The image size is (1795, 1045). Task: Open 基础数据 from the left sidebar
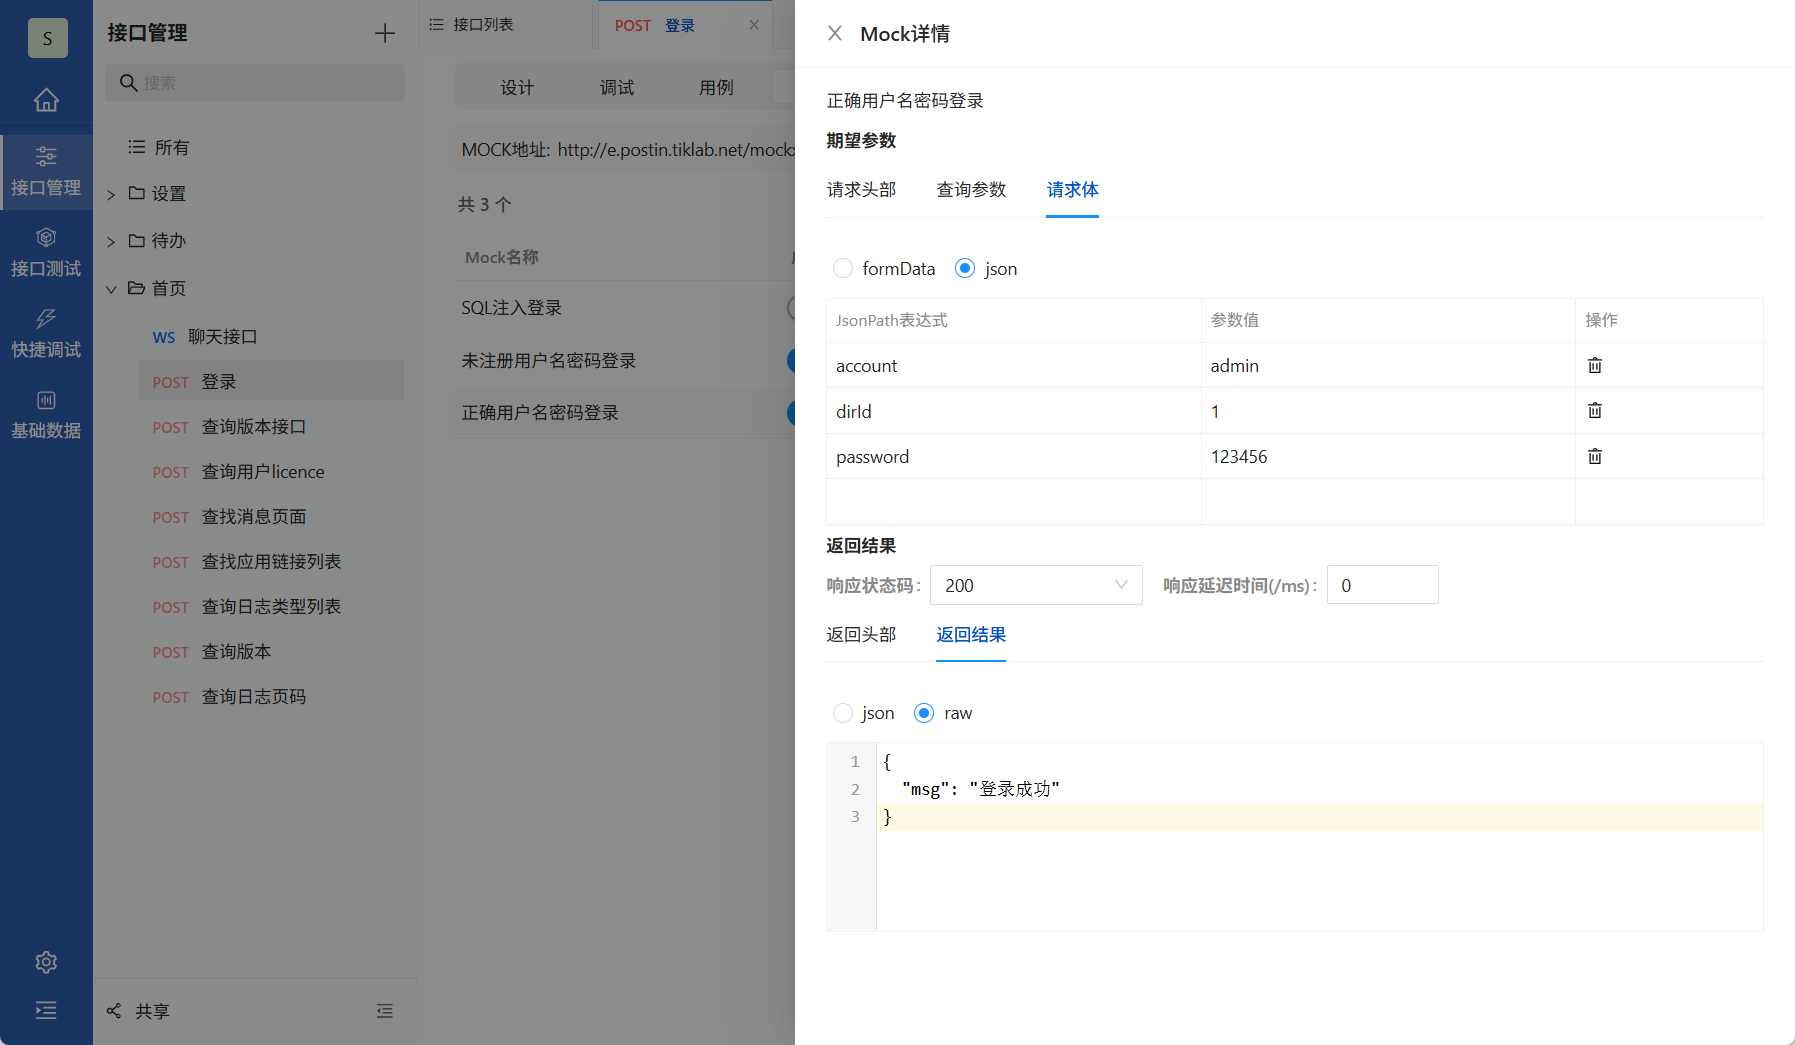coord(46,414)
